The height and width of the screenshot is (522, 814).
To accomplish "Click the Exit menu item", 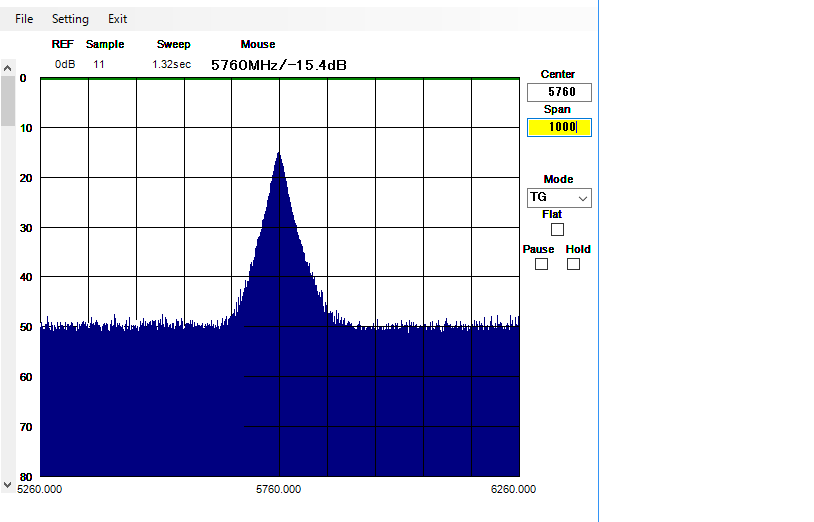I will pos(118,19).
